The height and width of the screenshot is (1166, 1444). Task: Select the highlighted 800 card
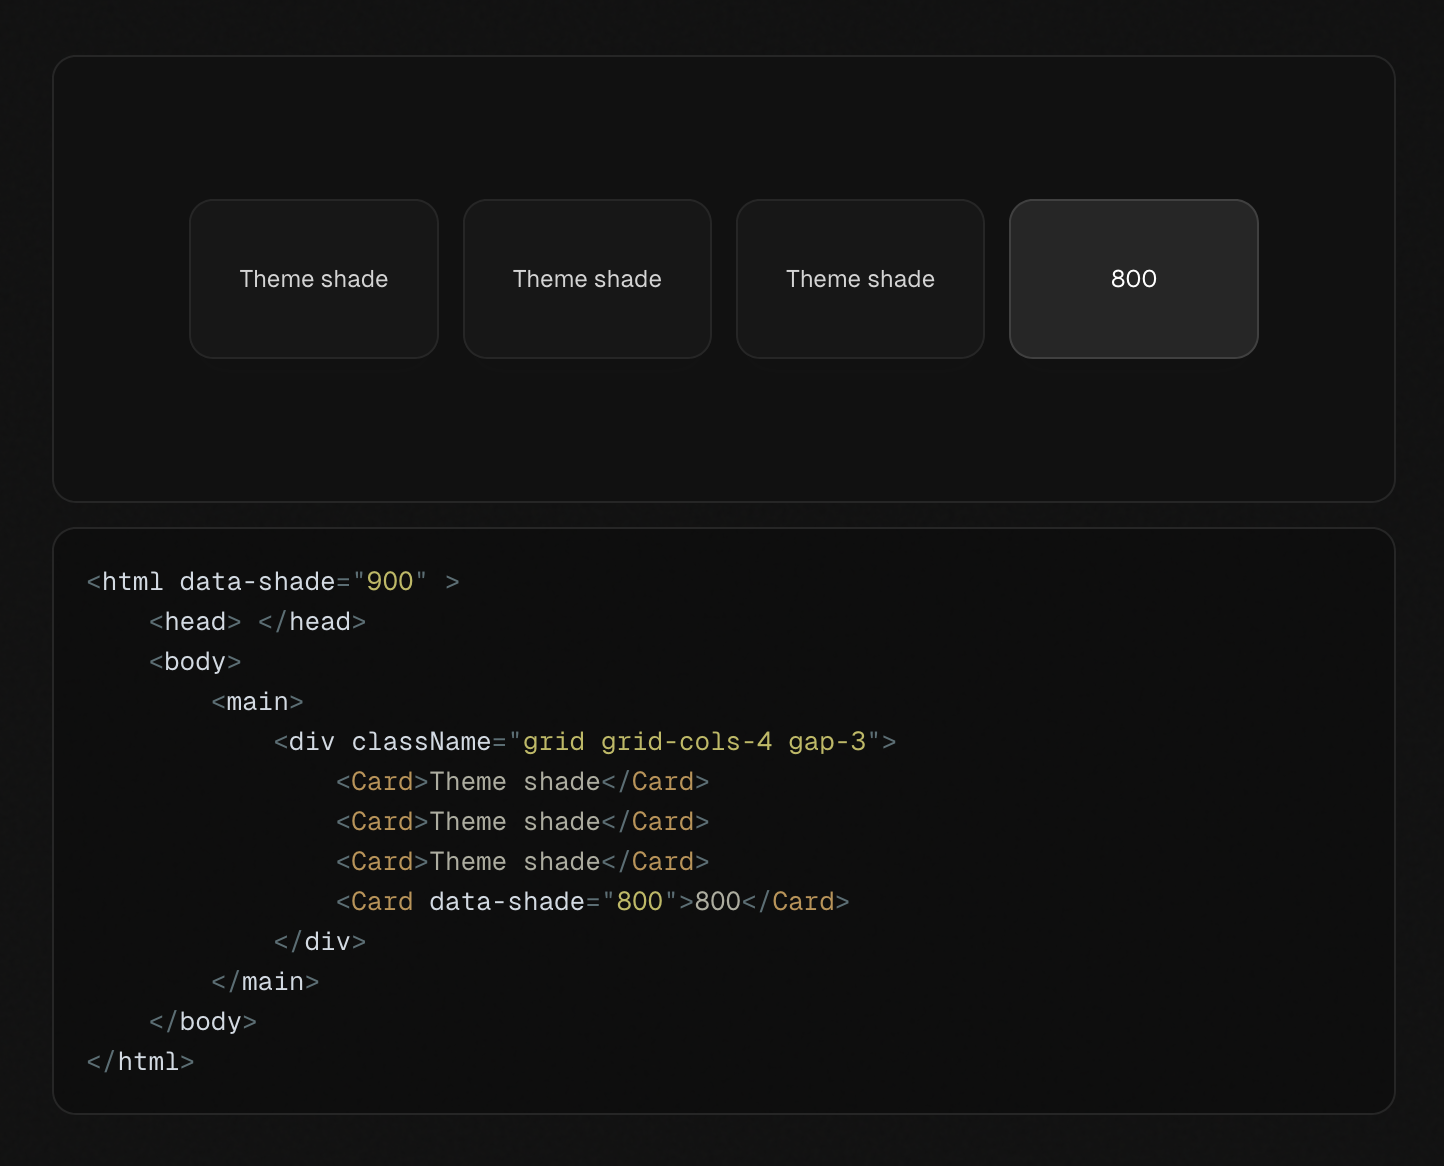1133,279
